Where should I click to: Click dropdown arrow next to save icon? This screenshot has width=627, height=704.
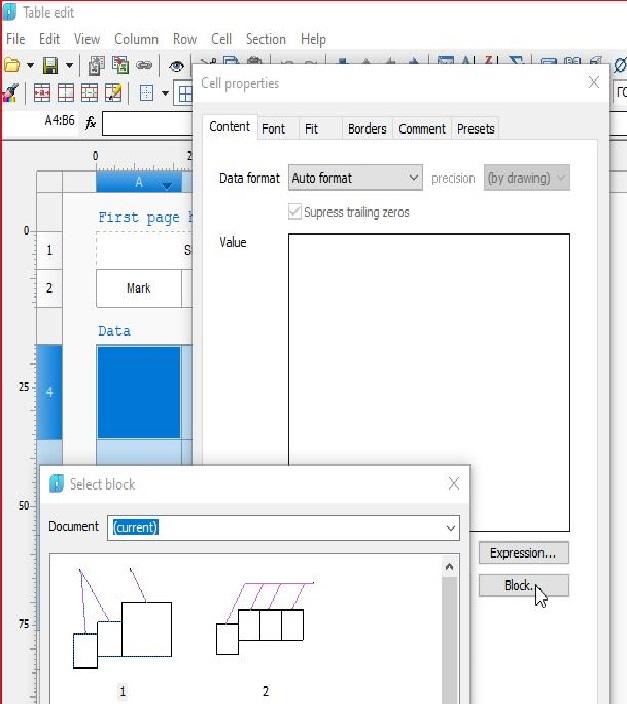[69, 66]
